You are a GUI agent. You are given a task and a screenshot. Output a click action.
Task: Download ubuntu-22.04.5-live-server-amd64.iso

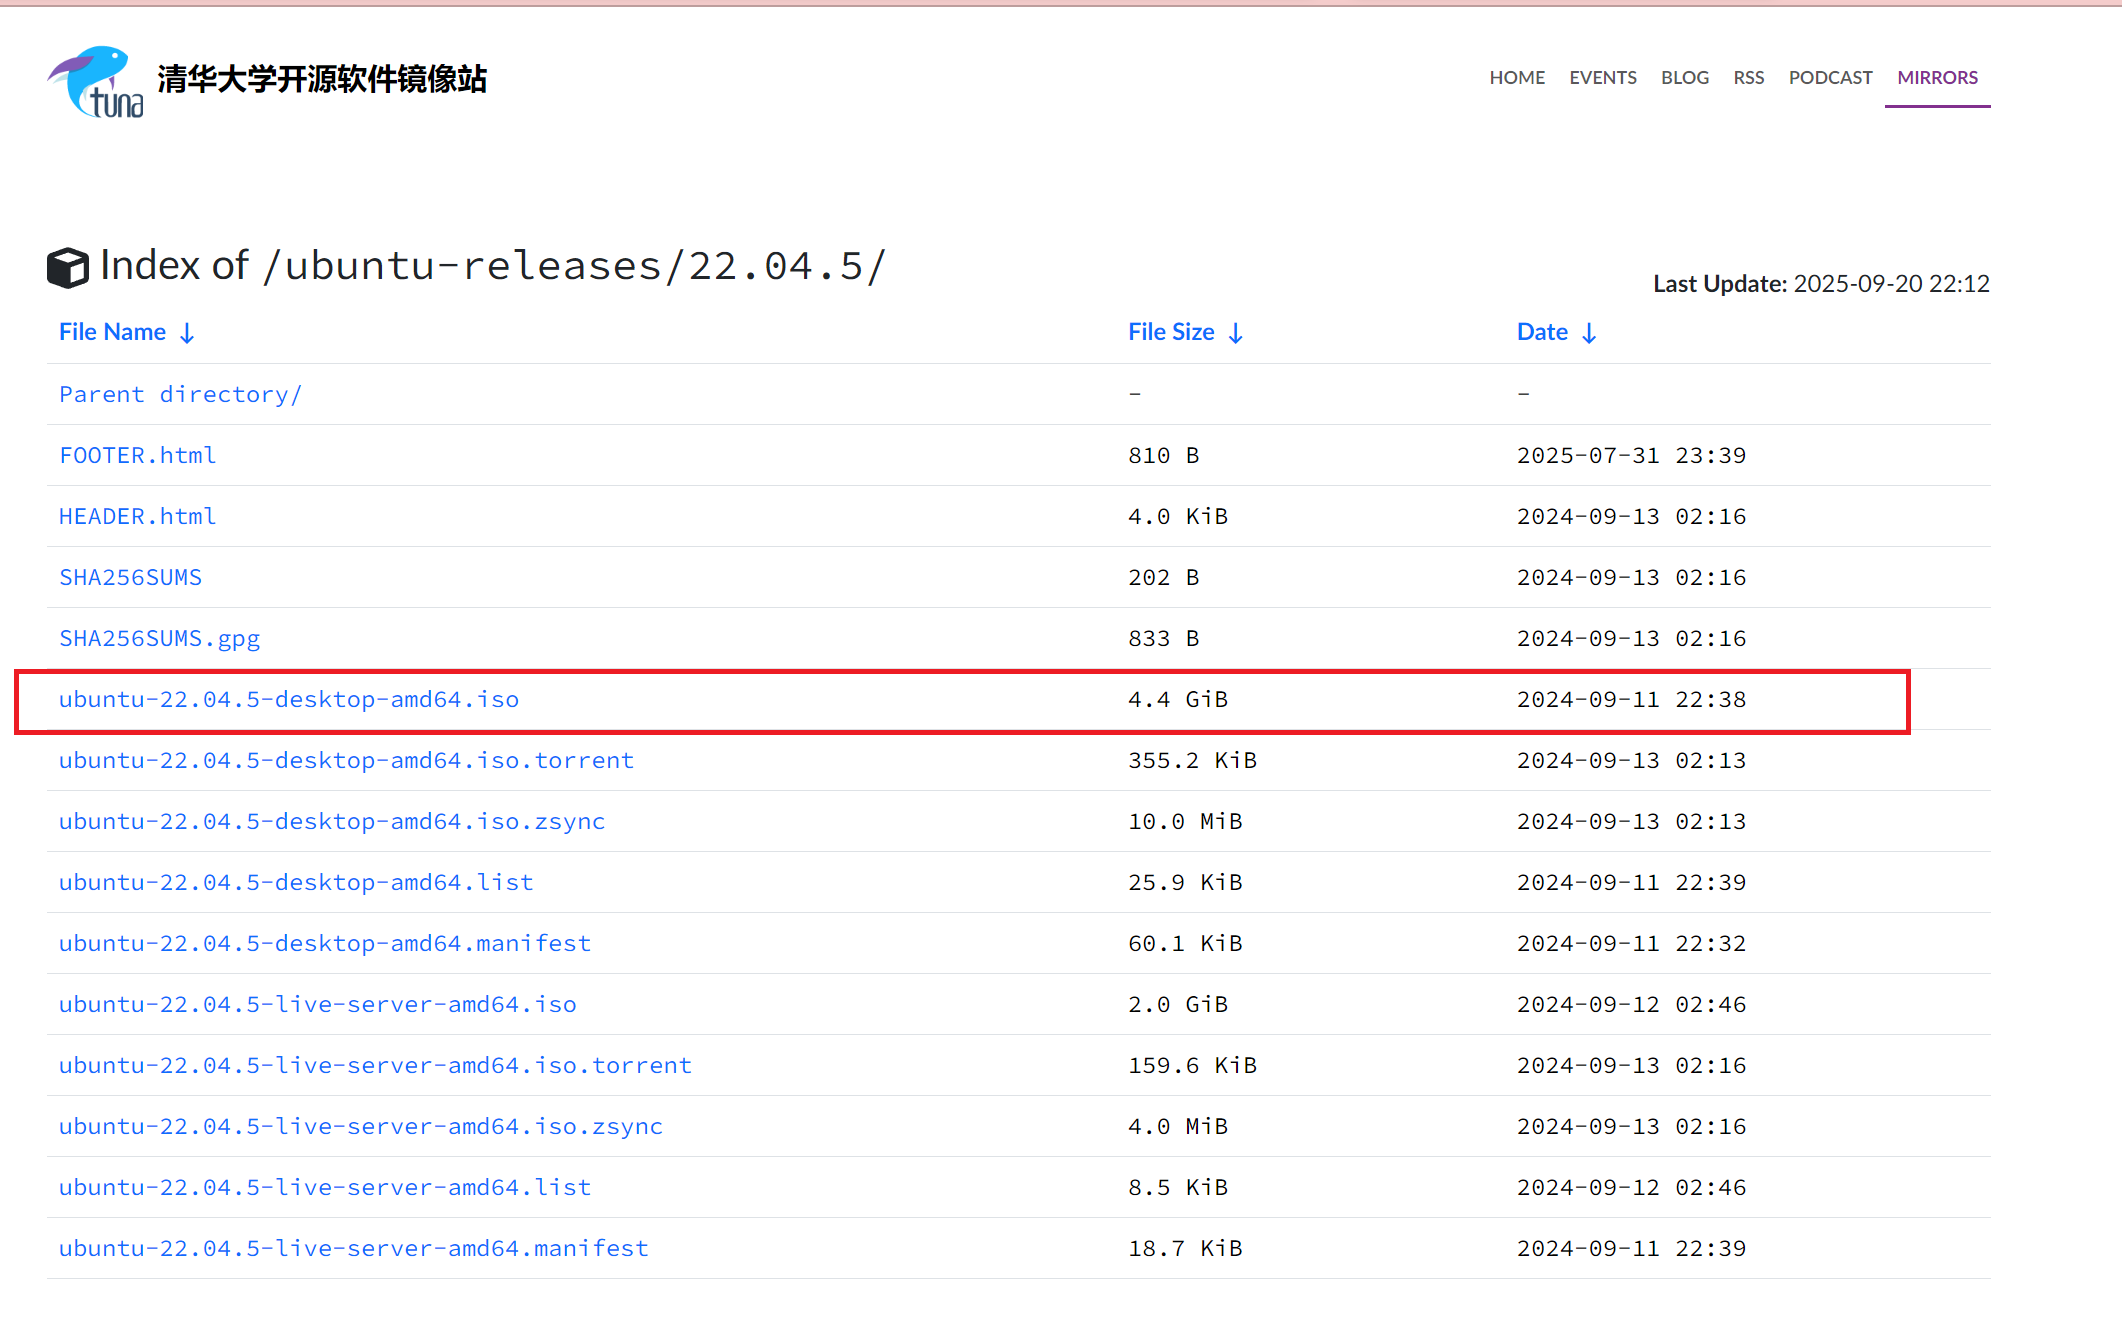click(317, 1004)
